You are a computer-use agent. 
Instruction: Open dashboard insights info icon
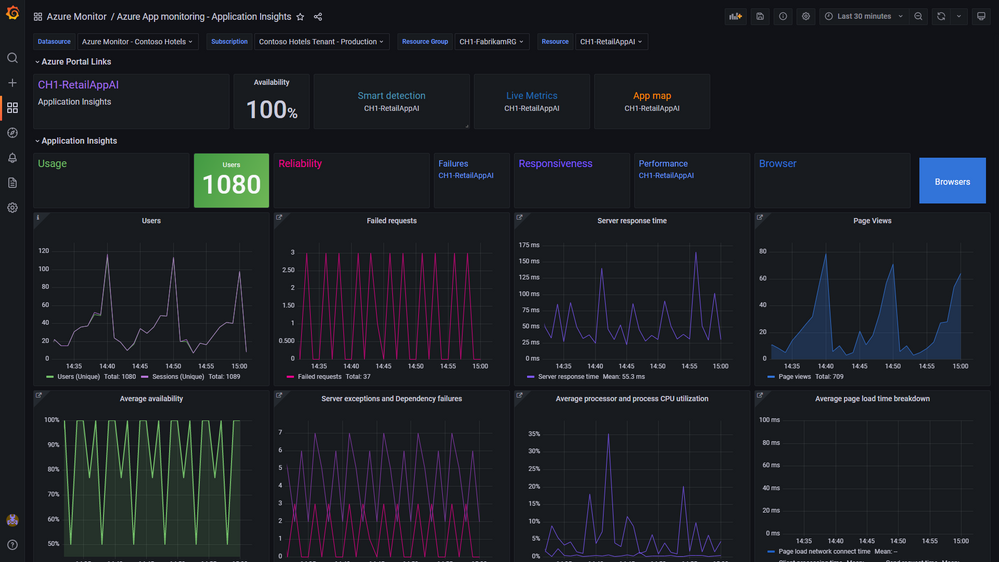tap(782, 17)
